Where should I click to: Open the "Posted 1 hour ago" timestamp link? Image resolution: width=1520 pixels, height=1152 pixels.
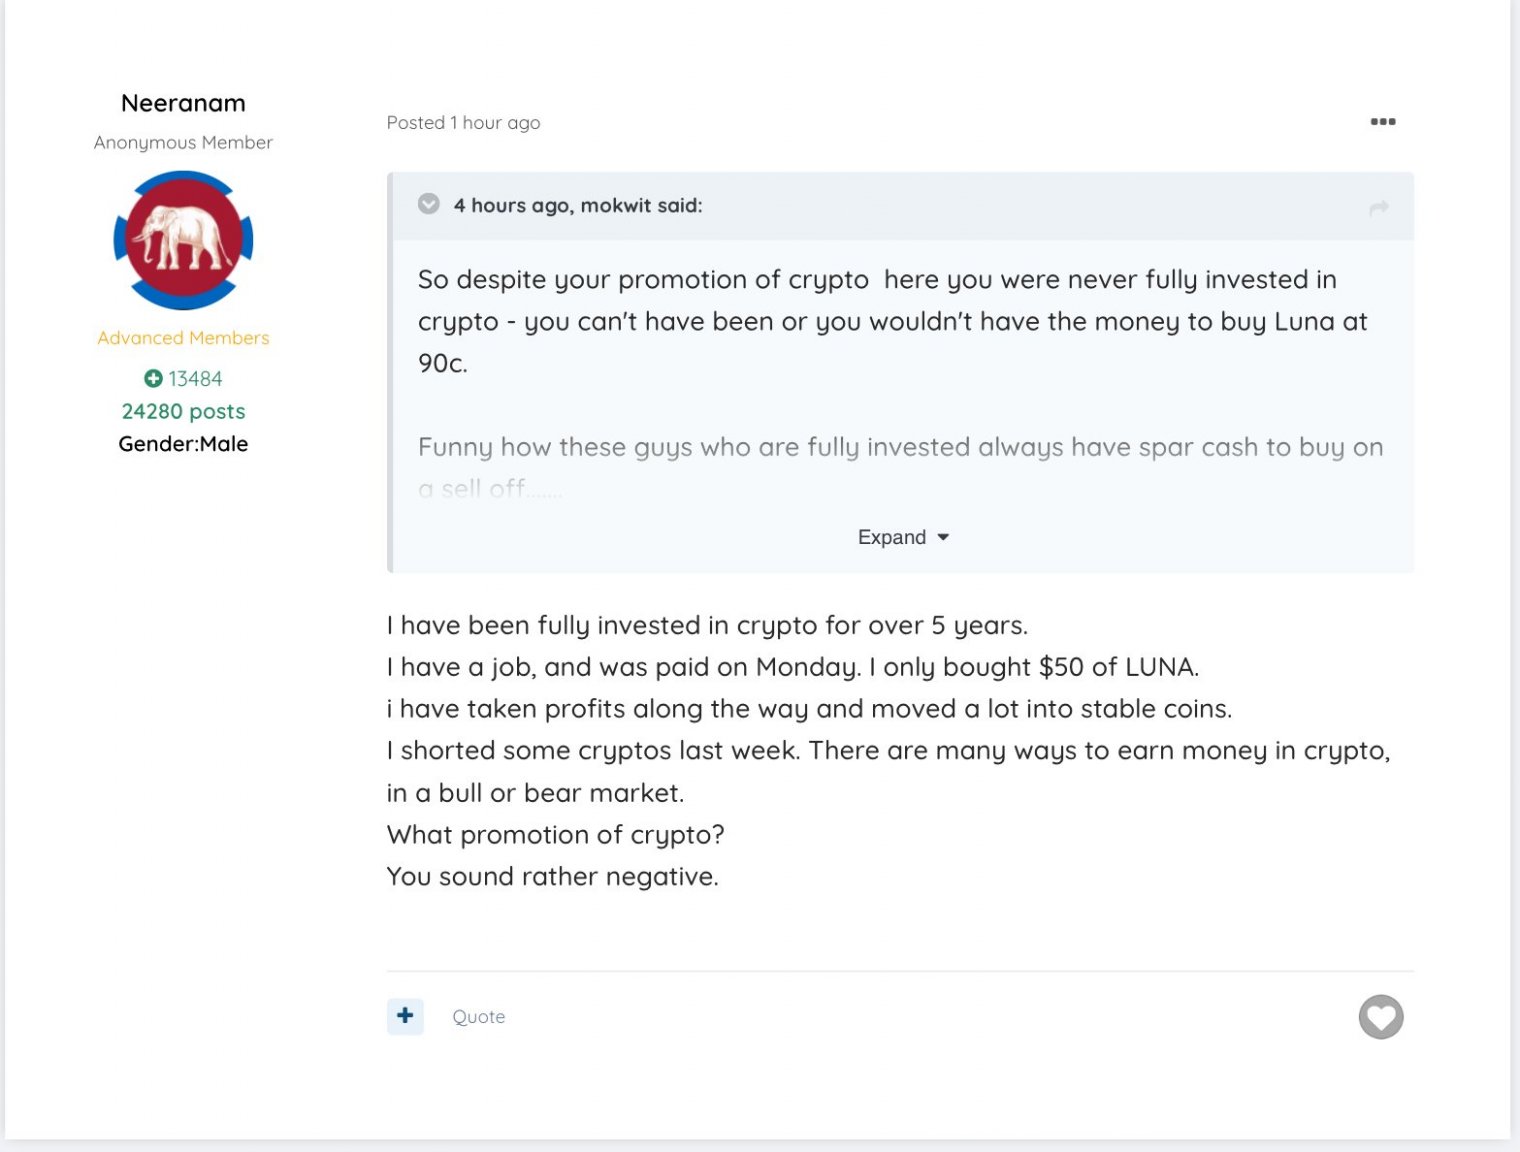click(463, 123)
